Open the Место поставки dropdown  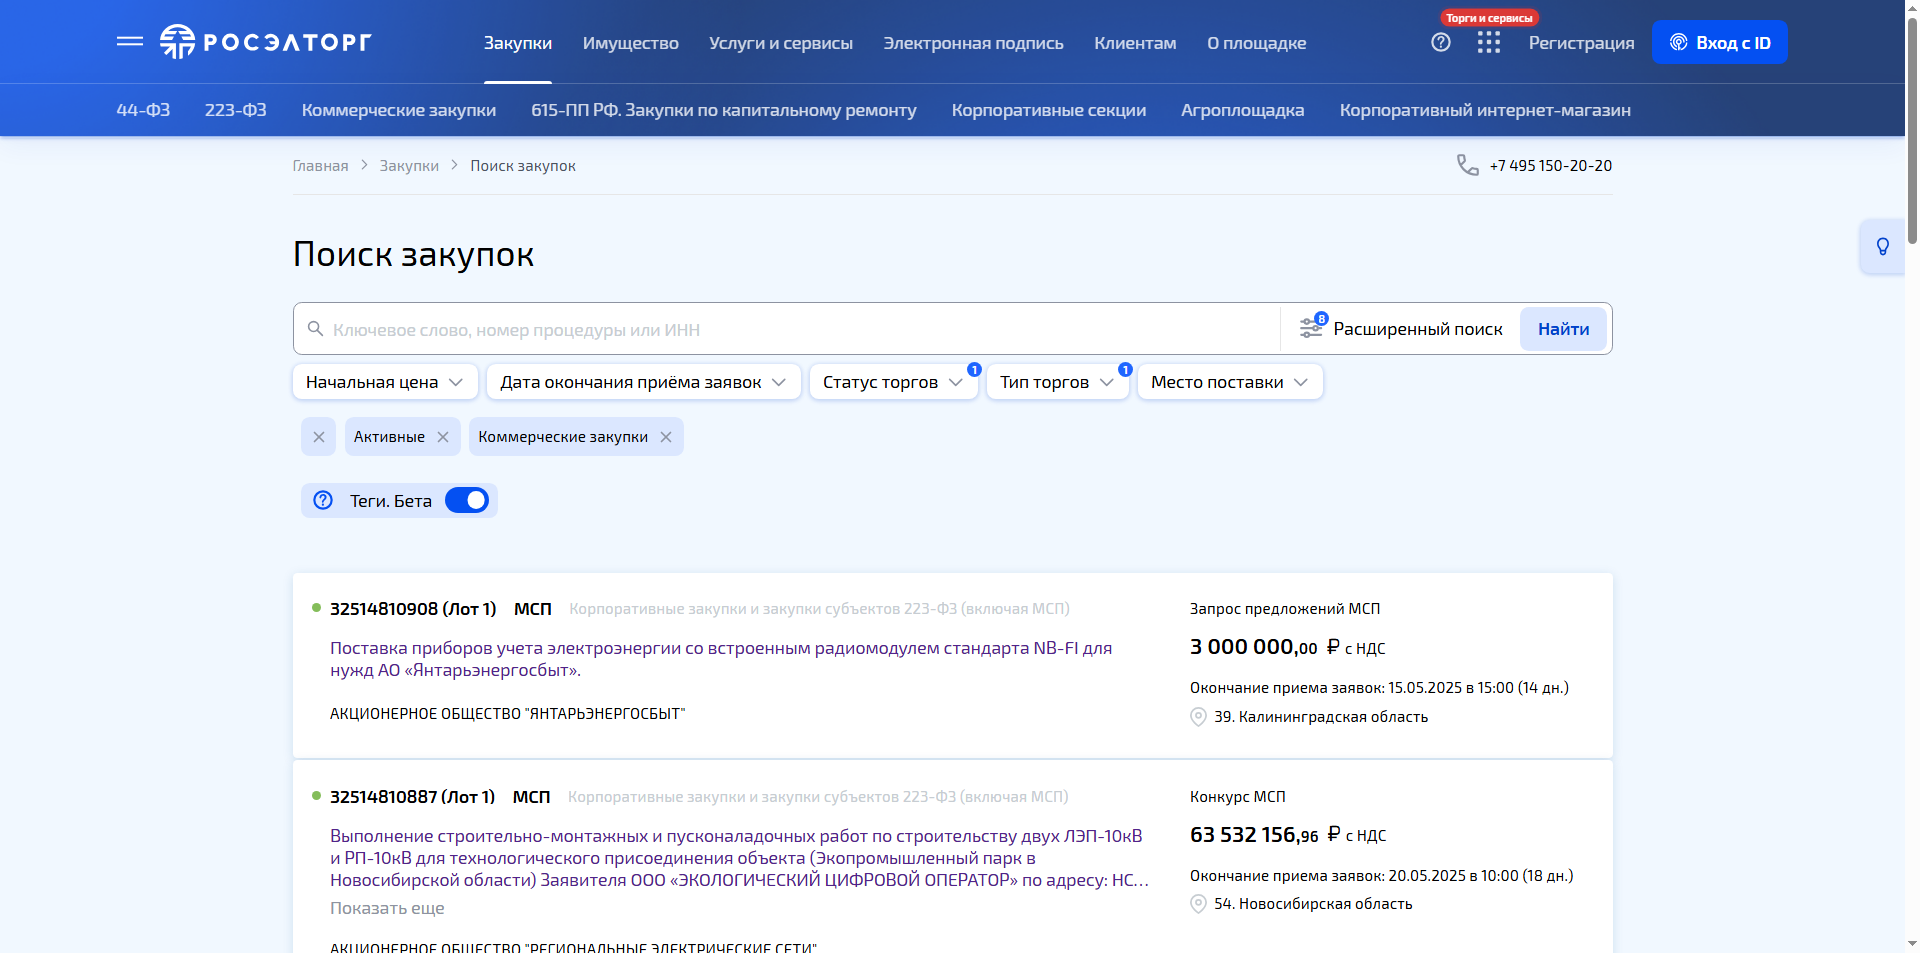coord(1230,382)
